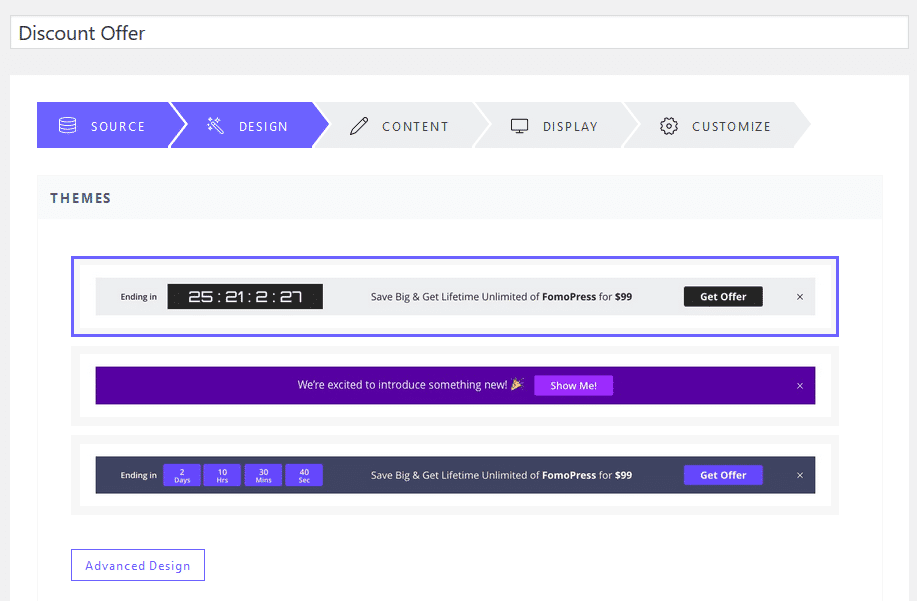Viewport: 917px width, 601px height.
Task: Click the 10 Hrs countdown box
Action: [222, 475]
